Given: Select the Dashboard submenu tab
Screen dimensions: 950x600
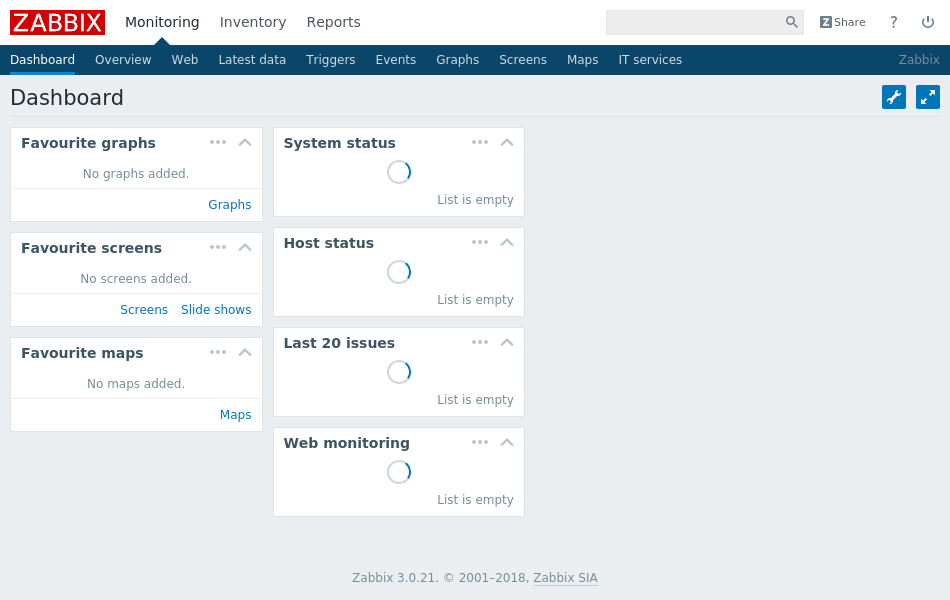Looking at the screenshot, I should tap(42, 59).
